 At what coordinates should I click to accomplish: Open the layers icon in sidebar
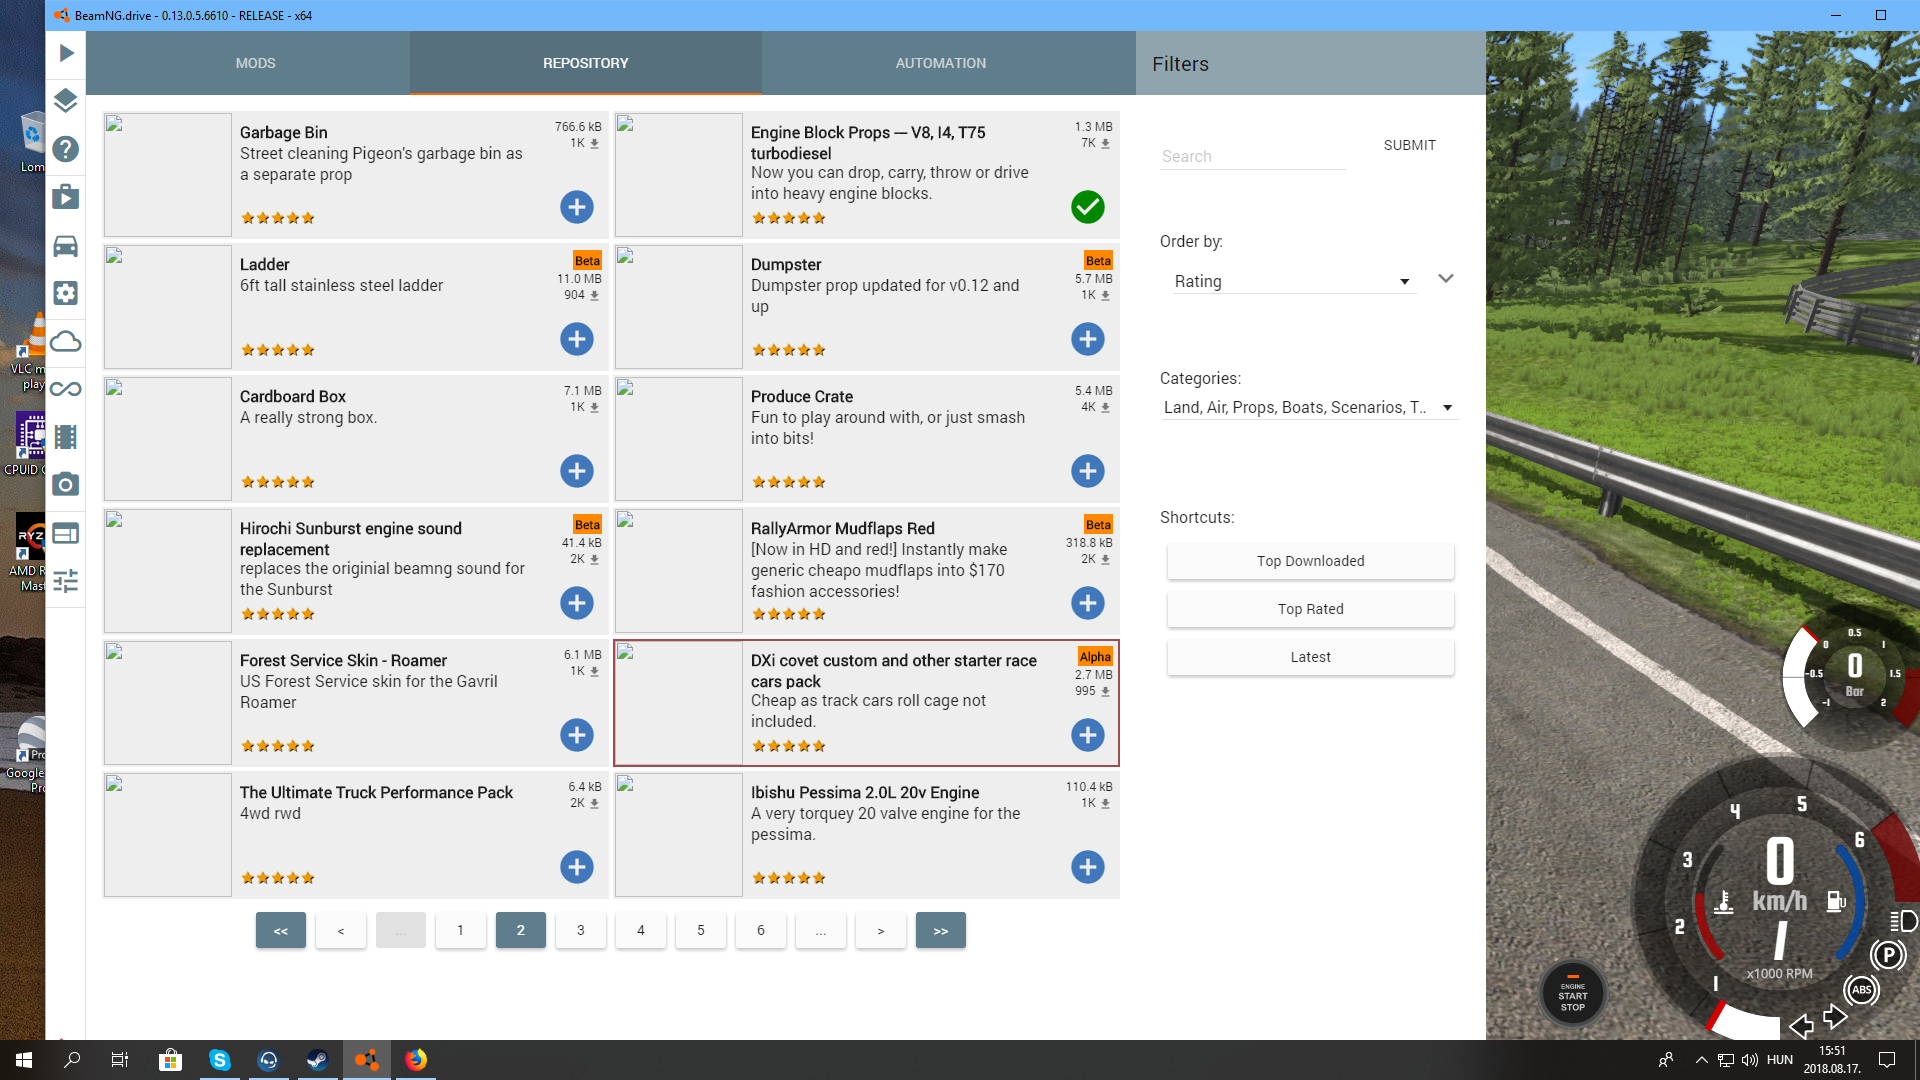66,100
